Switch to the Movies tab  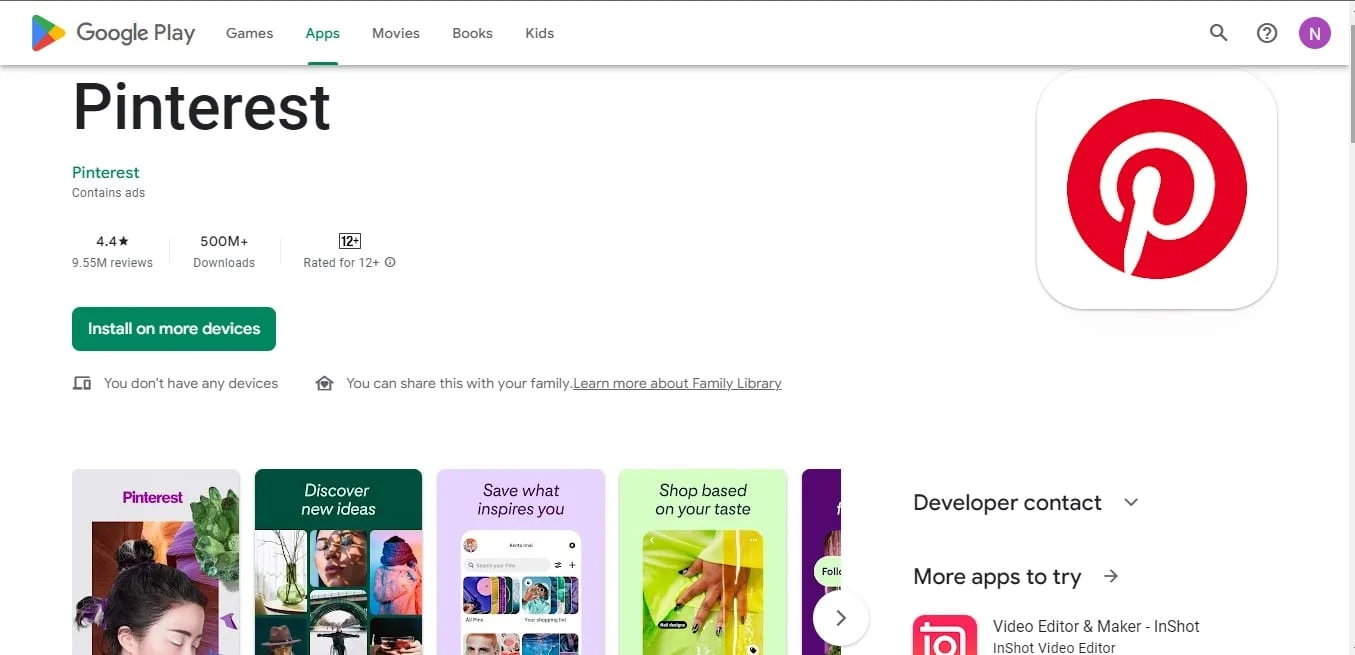coord(396,33)
